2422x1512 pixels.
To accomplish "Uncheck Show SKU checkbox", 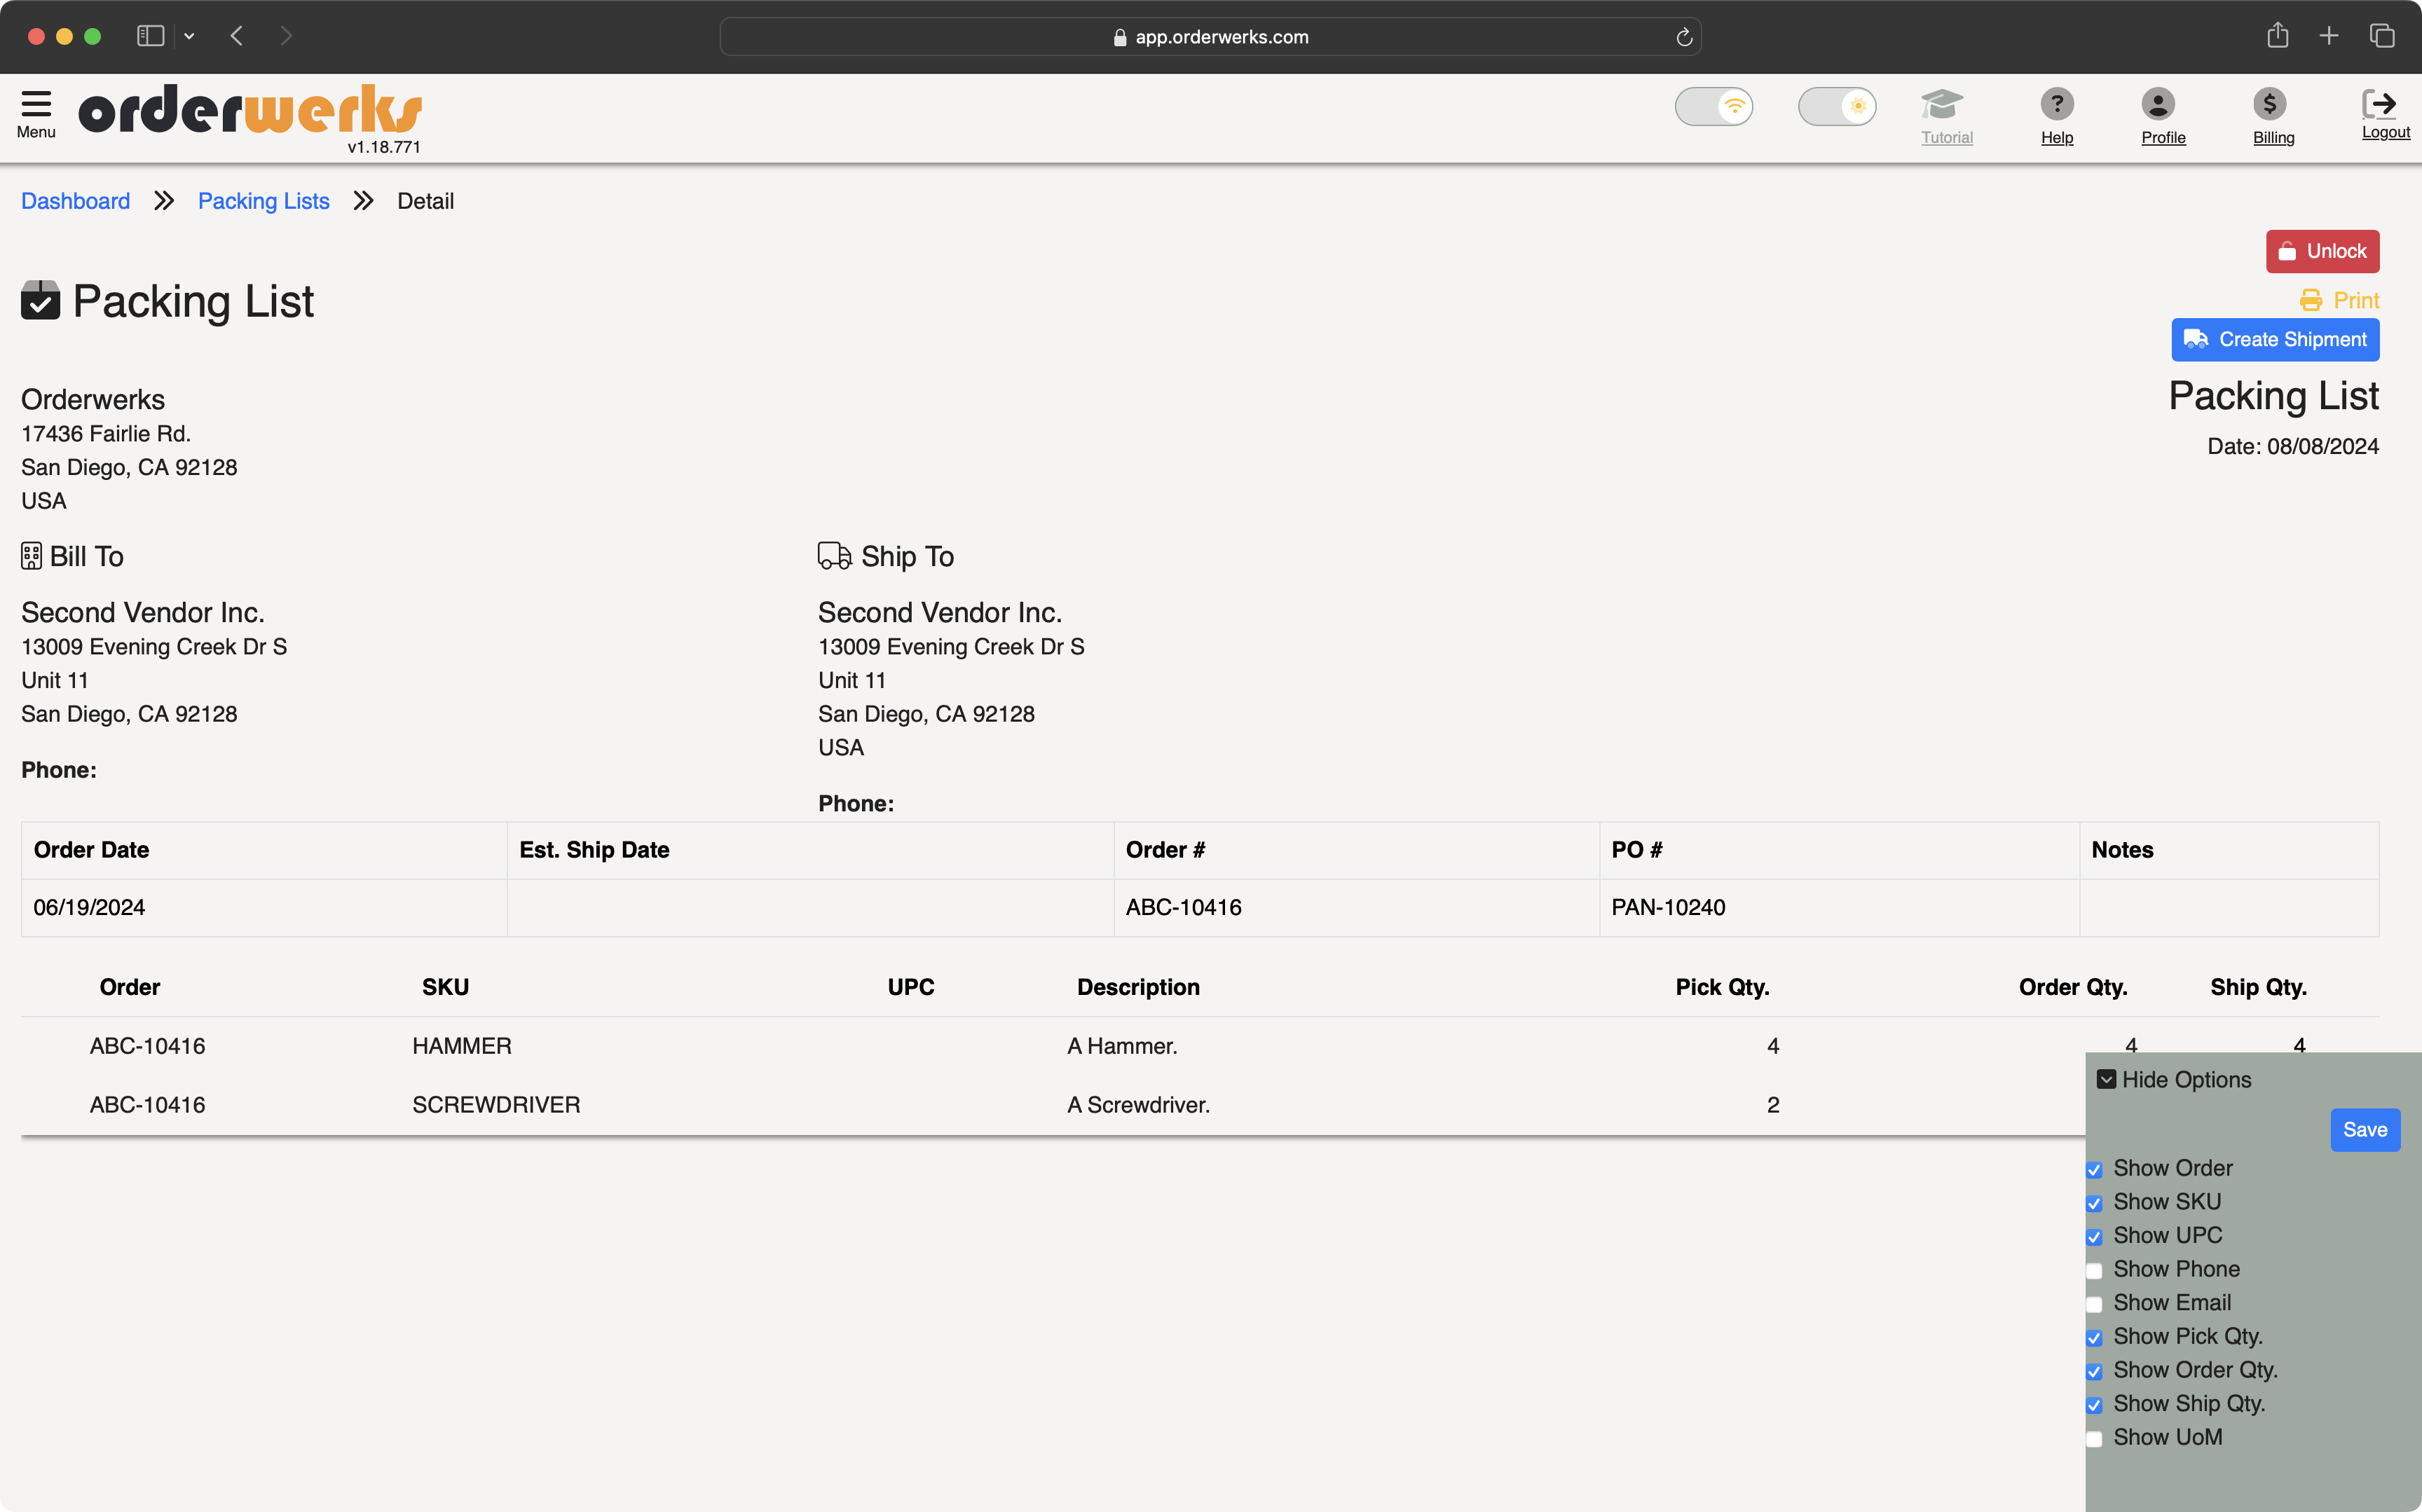I will [2094, 1203].
